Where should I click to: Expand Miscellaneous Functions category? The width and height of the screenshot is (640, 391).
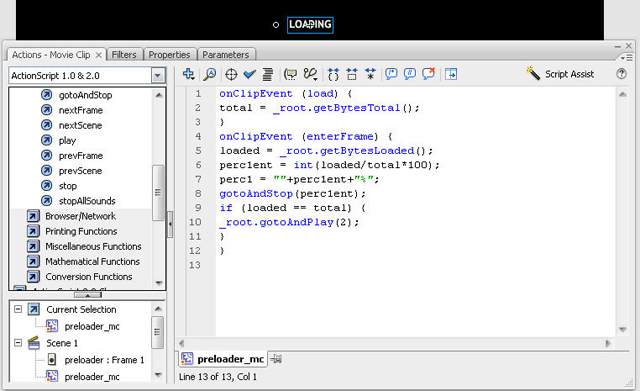coord(93,247)
